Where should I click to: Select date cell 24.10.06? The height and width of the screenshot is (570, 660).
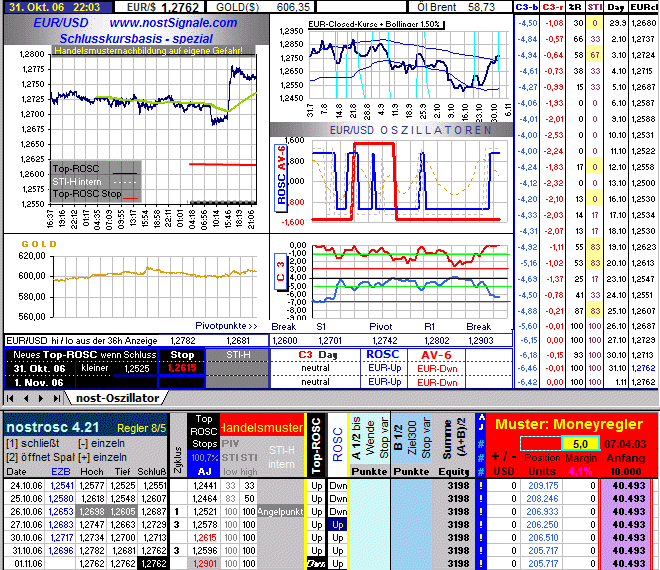[26, 486]
